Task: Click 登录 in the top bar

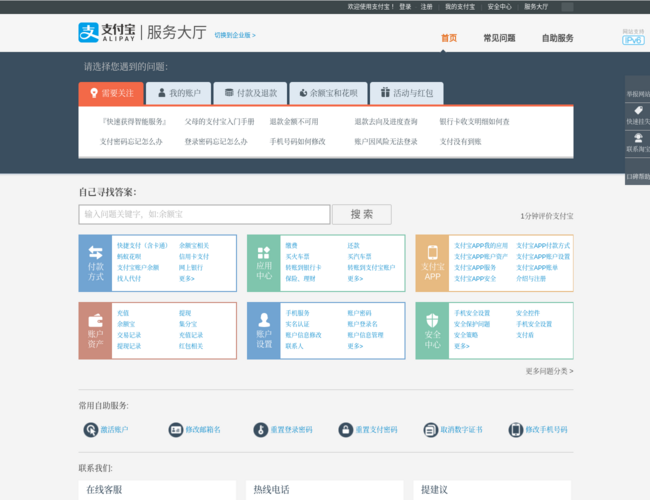Action: click(x=405, y=7)
